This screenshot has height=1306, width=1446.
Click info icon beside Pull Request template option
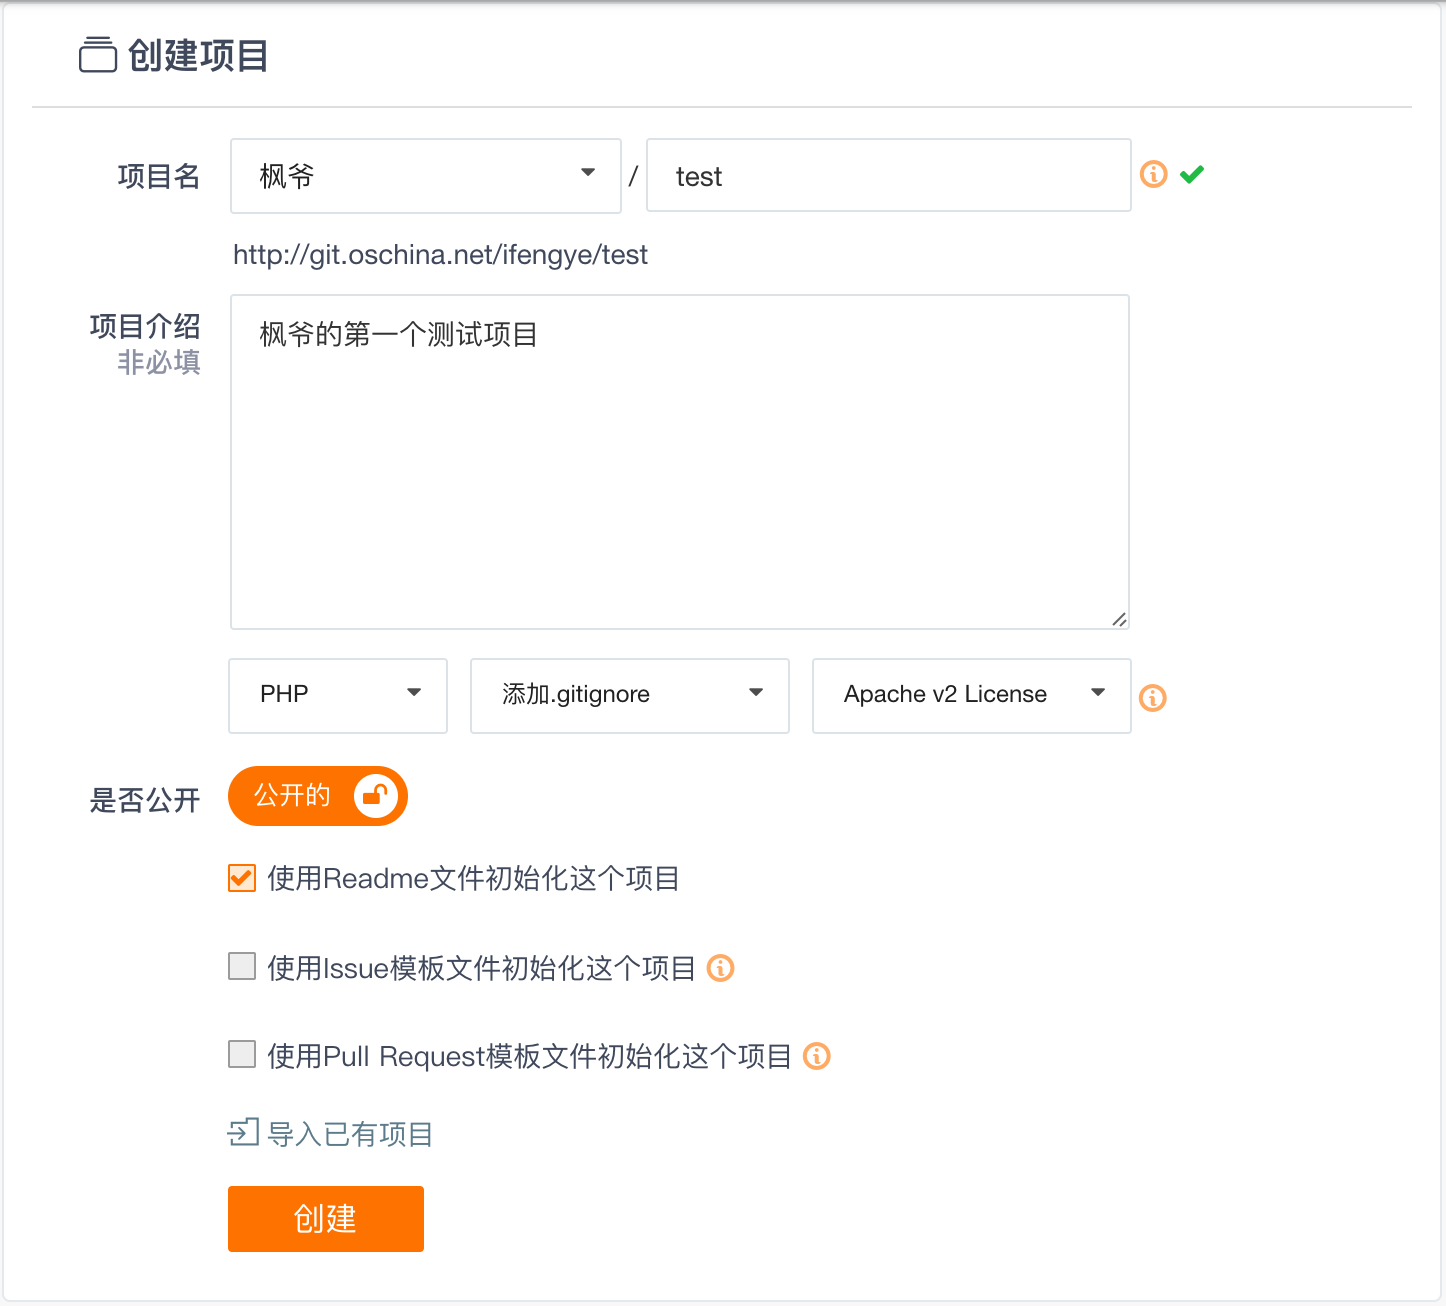click(x=817, y=1056)
